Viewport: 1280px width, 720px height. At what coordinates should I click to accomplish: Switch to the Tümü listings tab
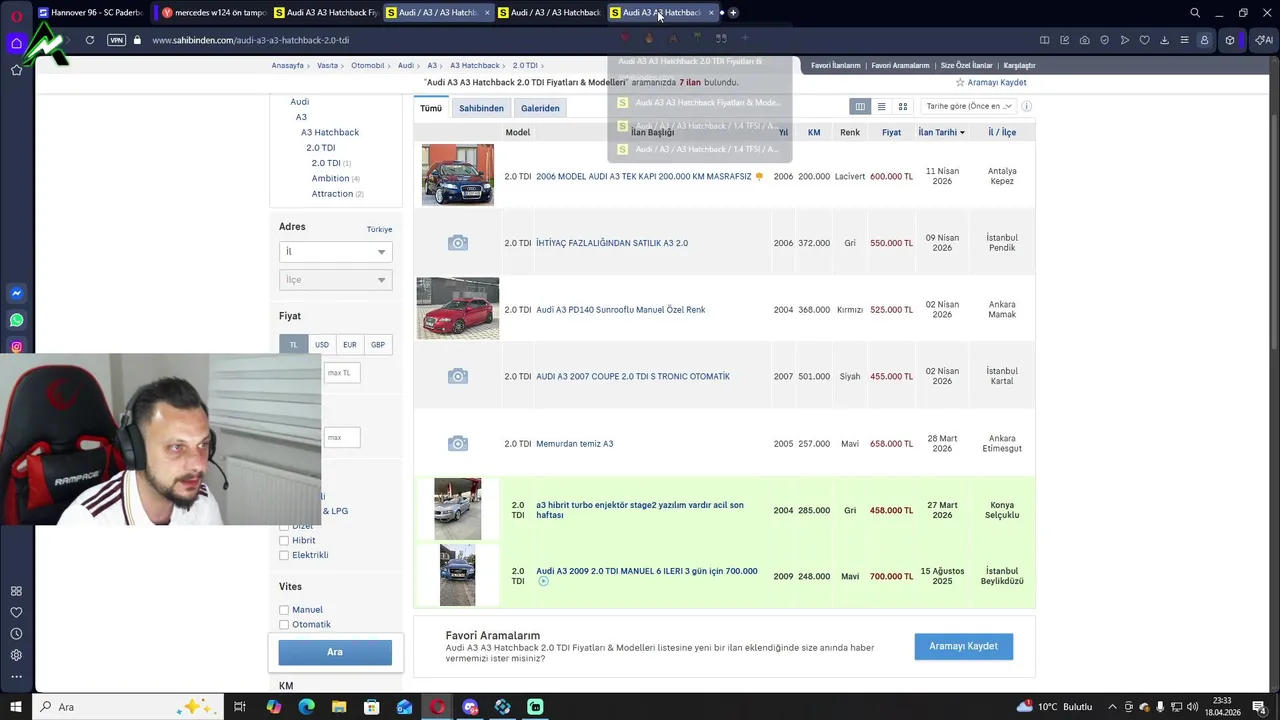(x=431, y=108)
